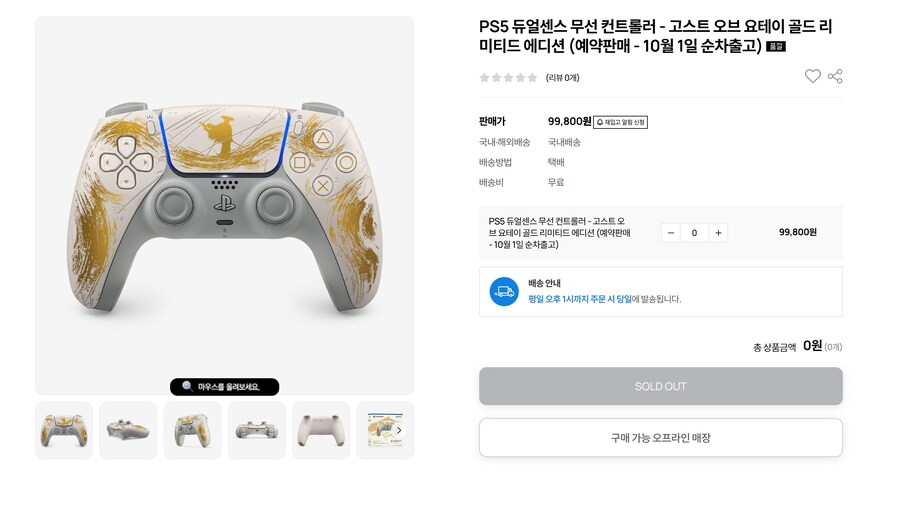This screenshot has width=900, height=508.
Task: Select the fourth top-view controller thumbnail
Action: click(x=257, y=431)
